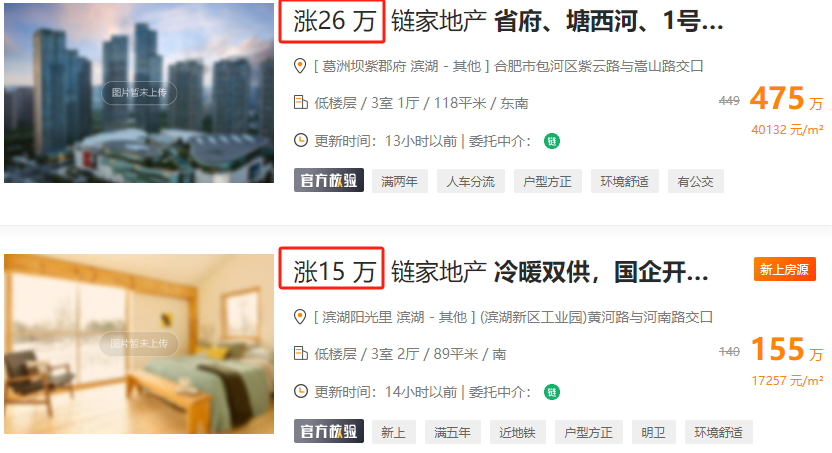This screenshot has width=832, height=453.
Task: Click the clock icon next to 13小时以前
Action: click(x=301, y=141)
